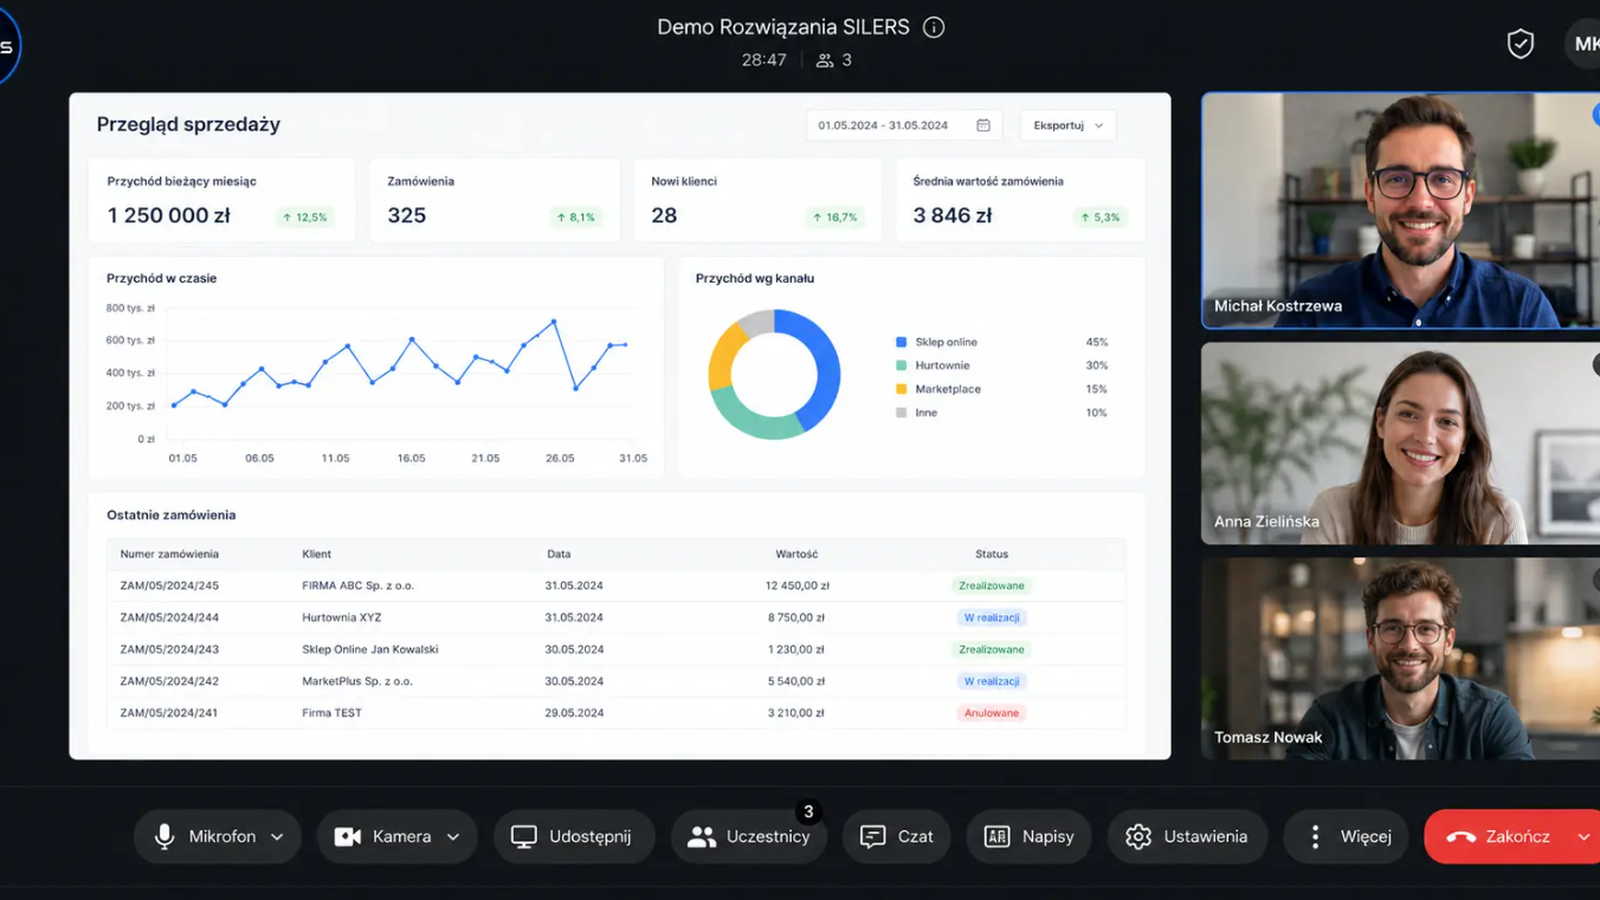Screen dimensions: 1600x900
Task: Click the Udostępnij screen share button
Action: pyautogui.click(x=573, y=836)
